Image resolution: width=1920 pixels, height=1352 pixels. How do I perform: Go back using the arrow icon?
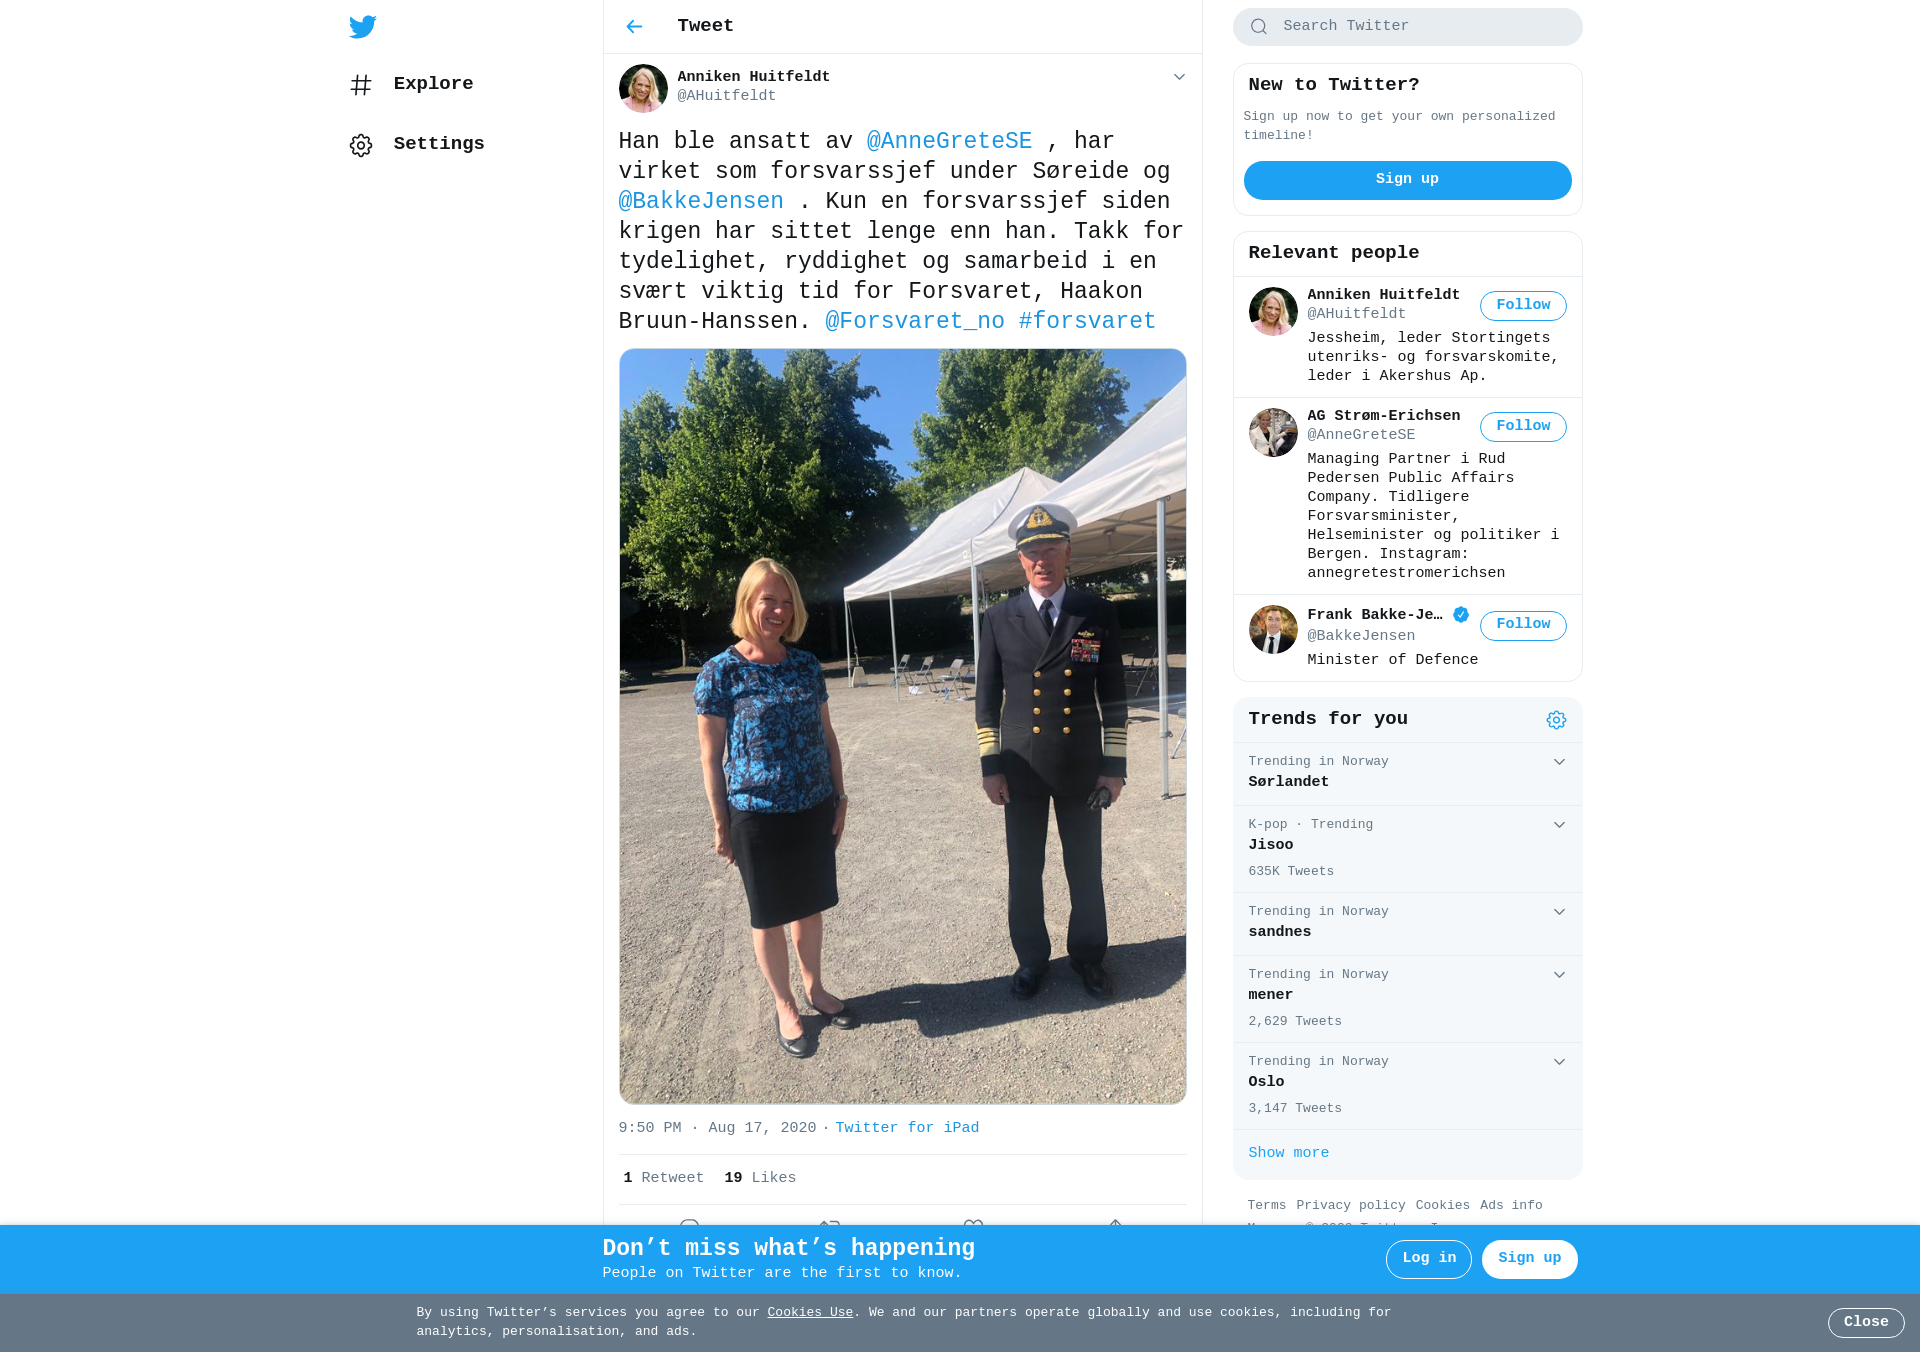pos(634,27)
